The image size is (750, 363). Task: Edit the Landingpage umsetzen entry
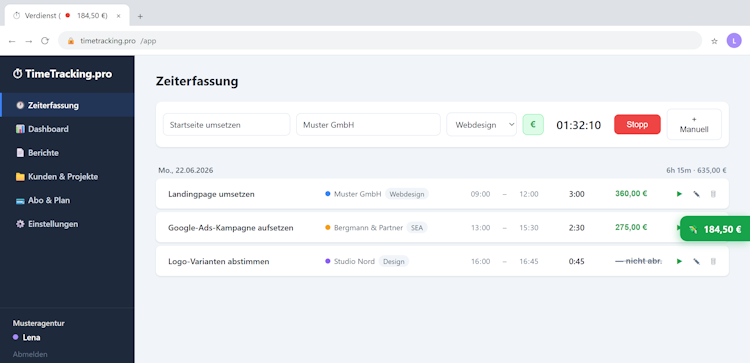pos(696,194)
